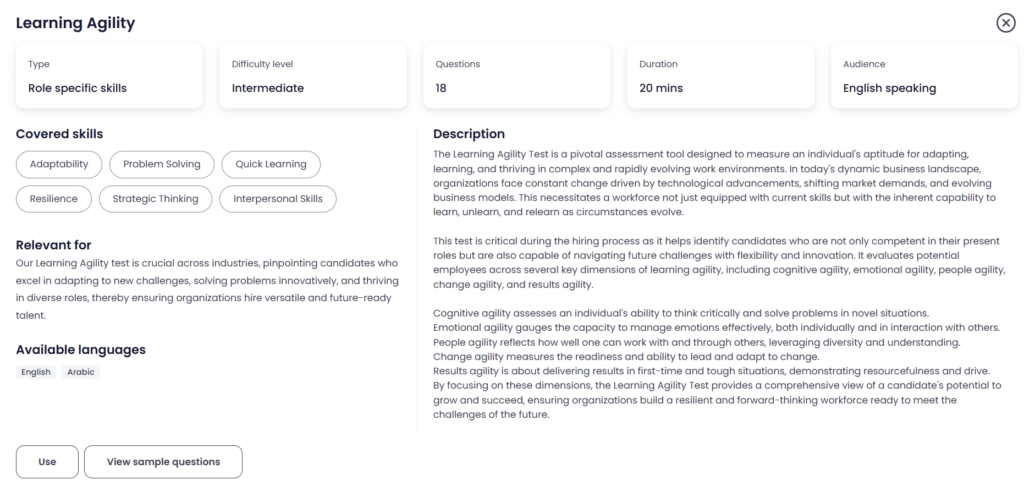Select the Interpersonal Skills chip
1024x480 pixels.
[278, 199]
